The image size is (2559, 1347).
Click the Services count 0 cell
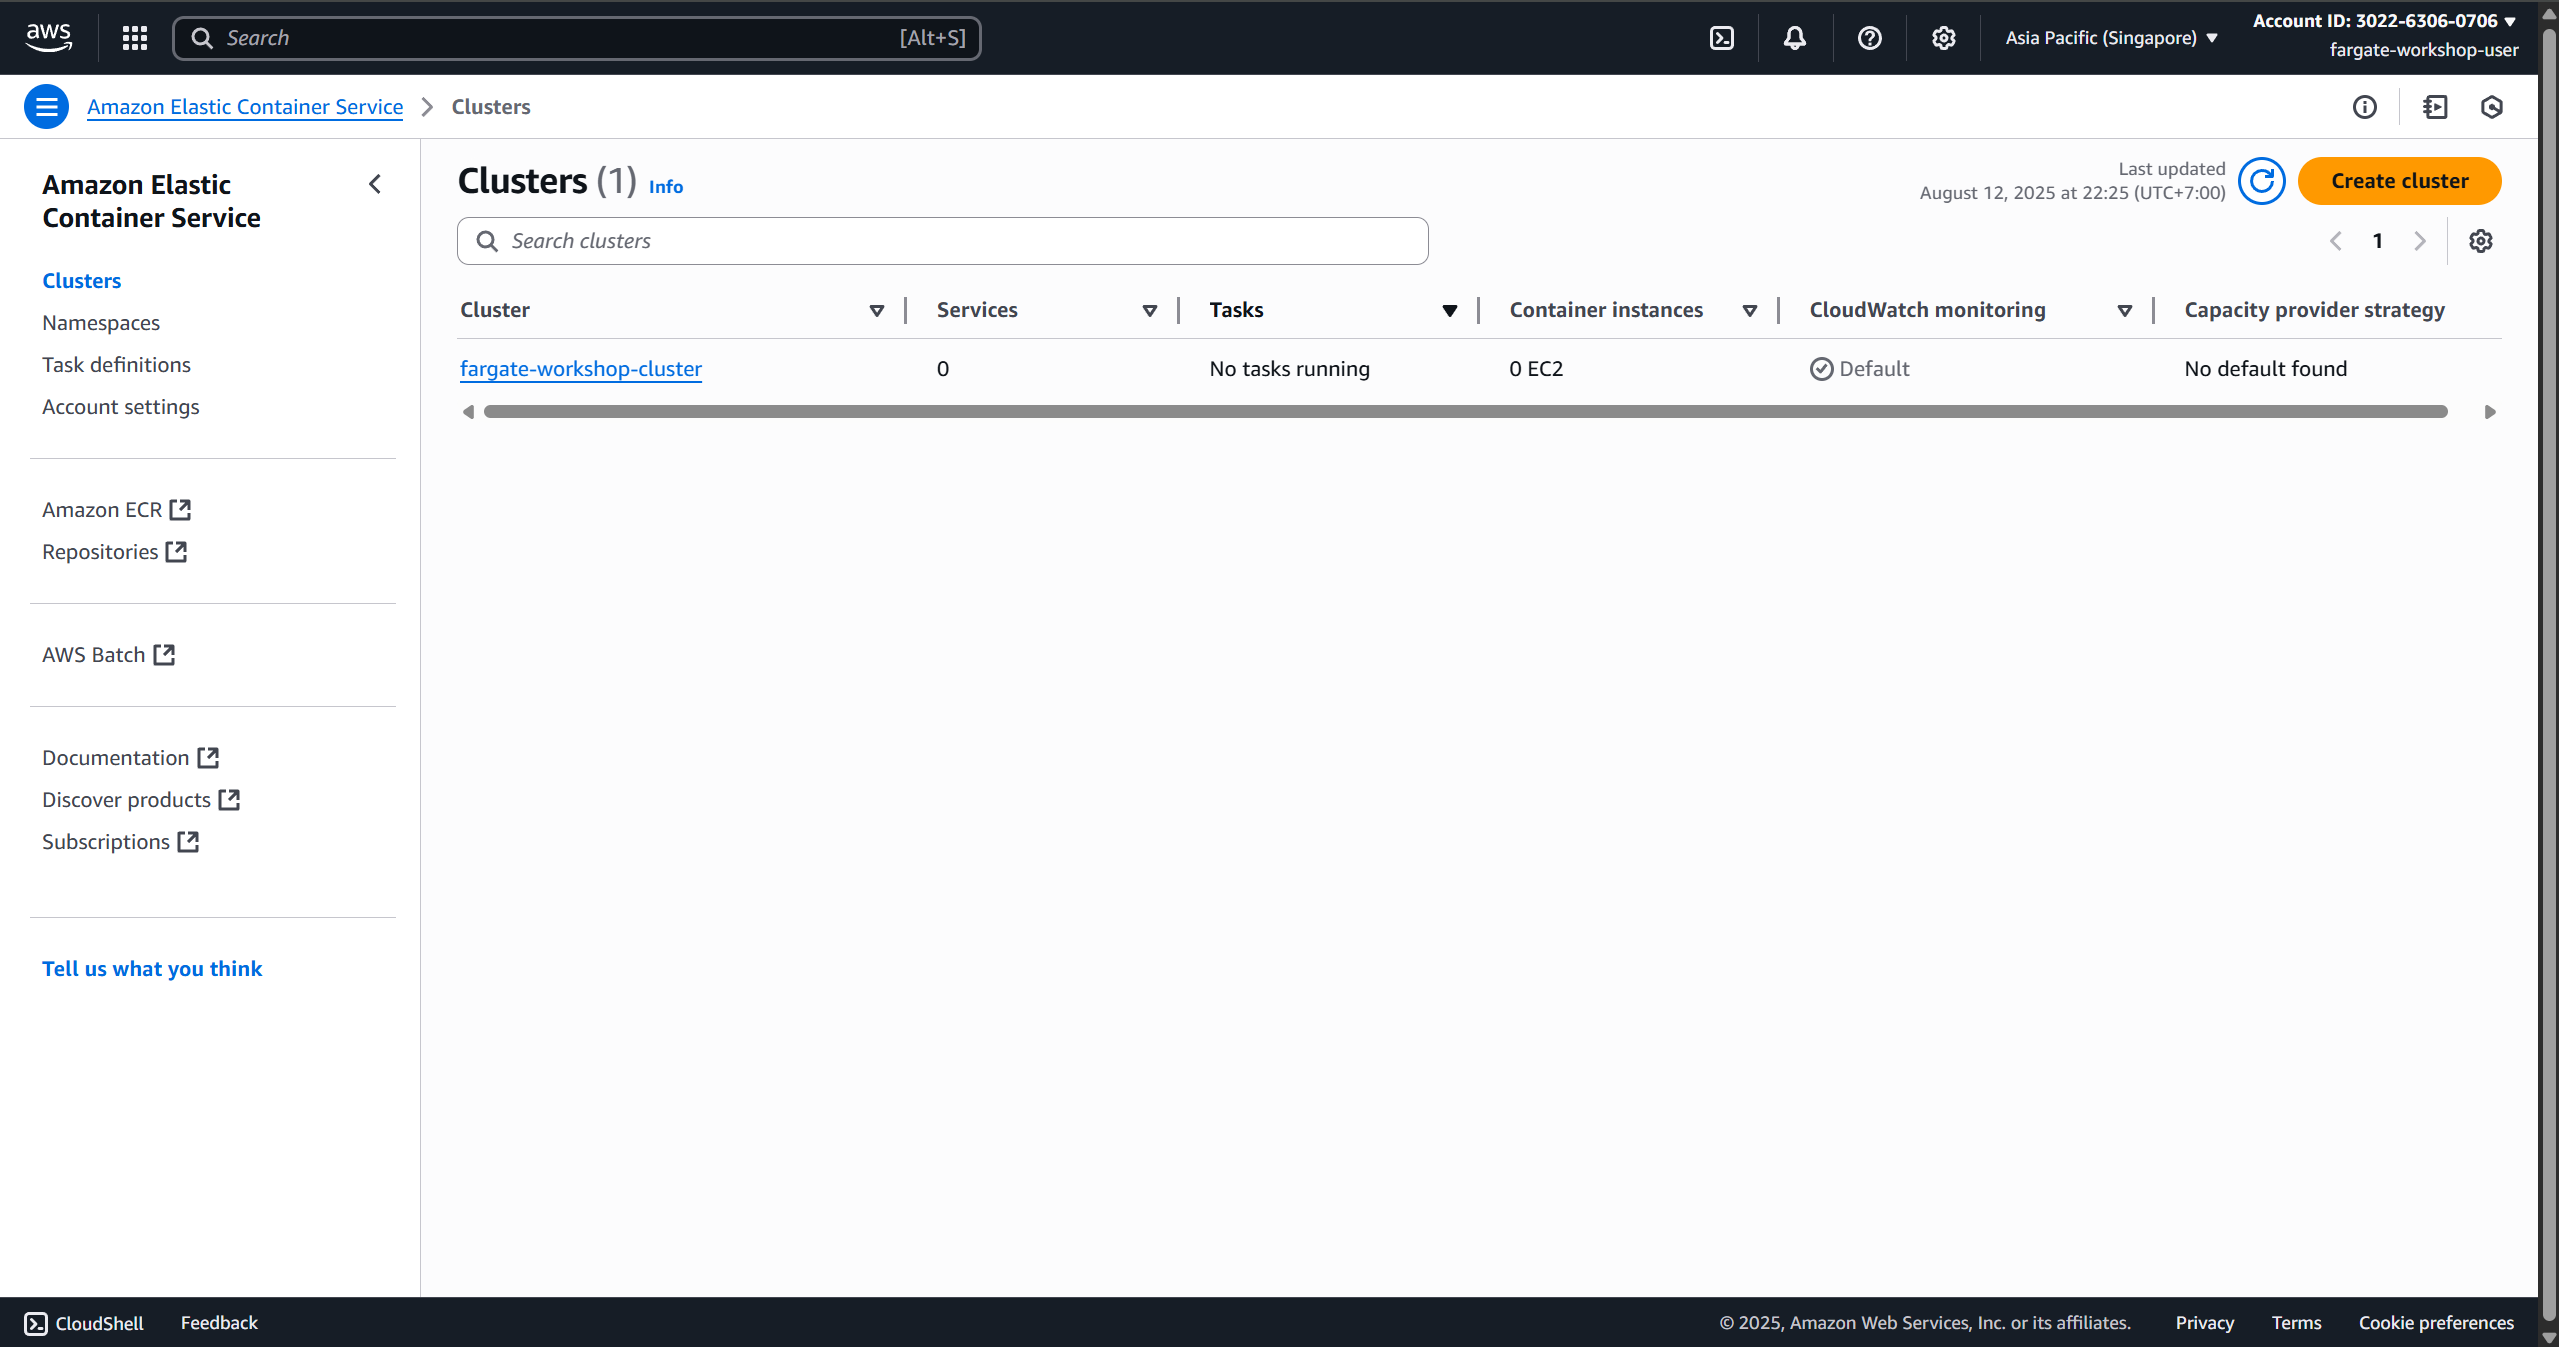click(943, 369)
